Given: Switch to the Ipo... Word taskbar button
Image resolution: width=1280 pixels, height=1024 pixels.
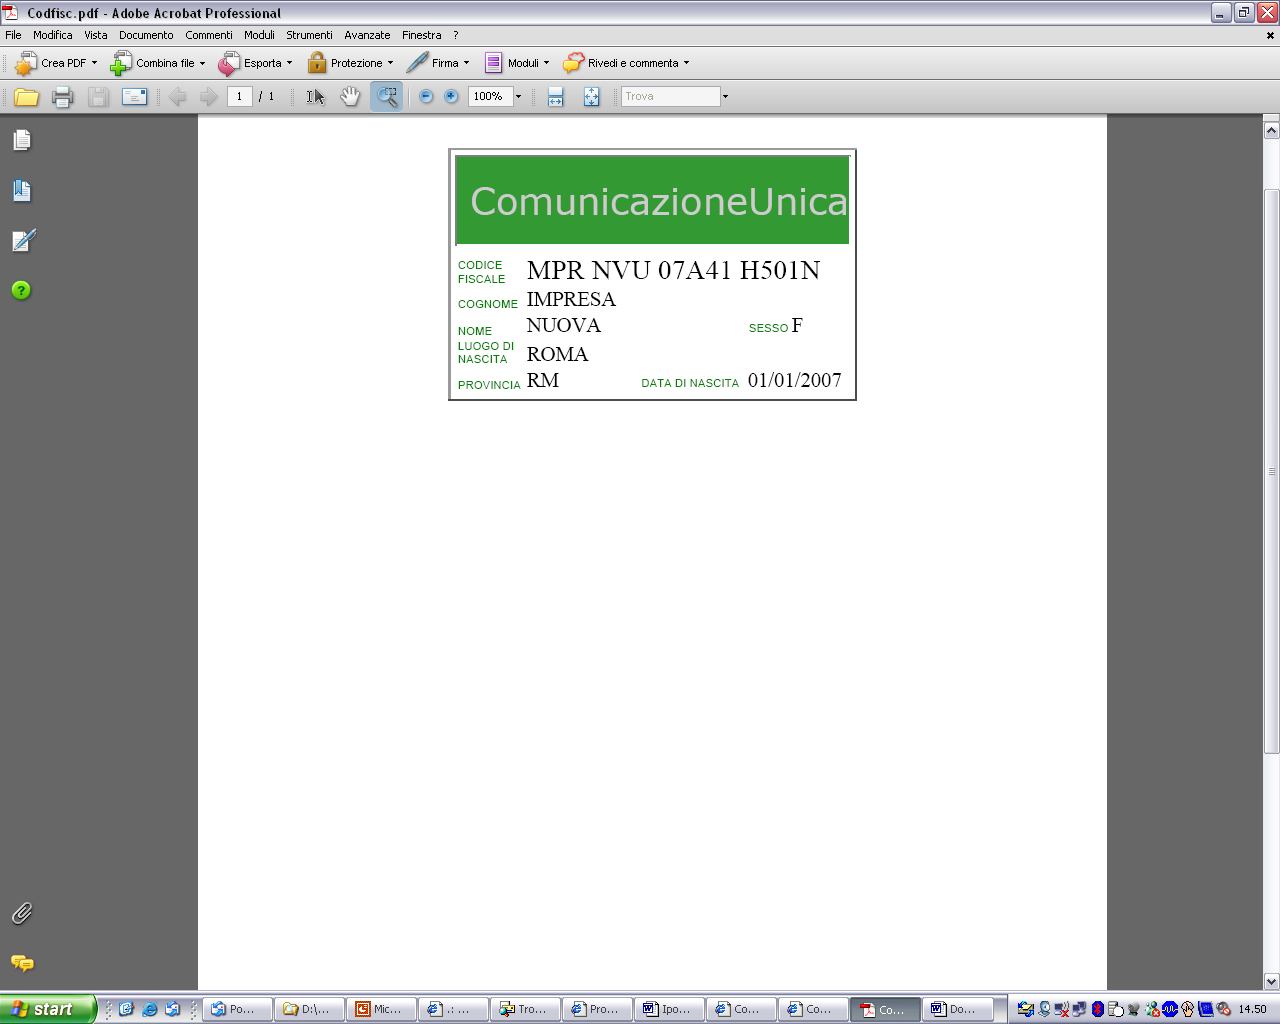Looking at the screenshot, I should (670, 1009).
